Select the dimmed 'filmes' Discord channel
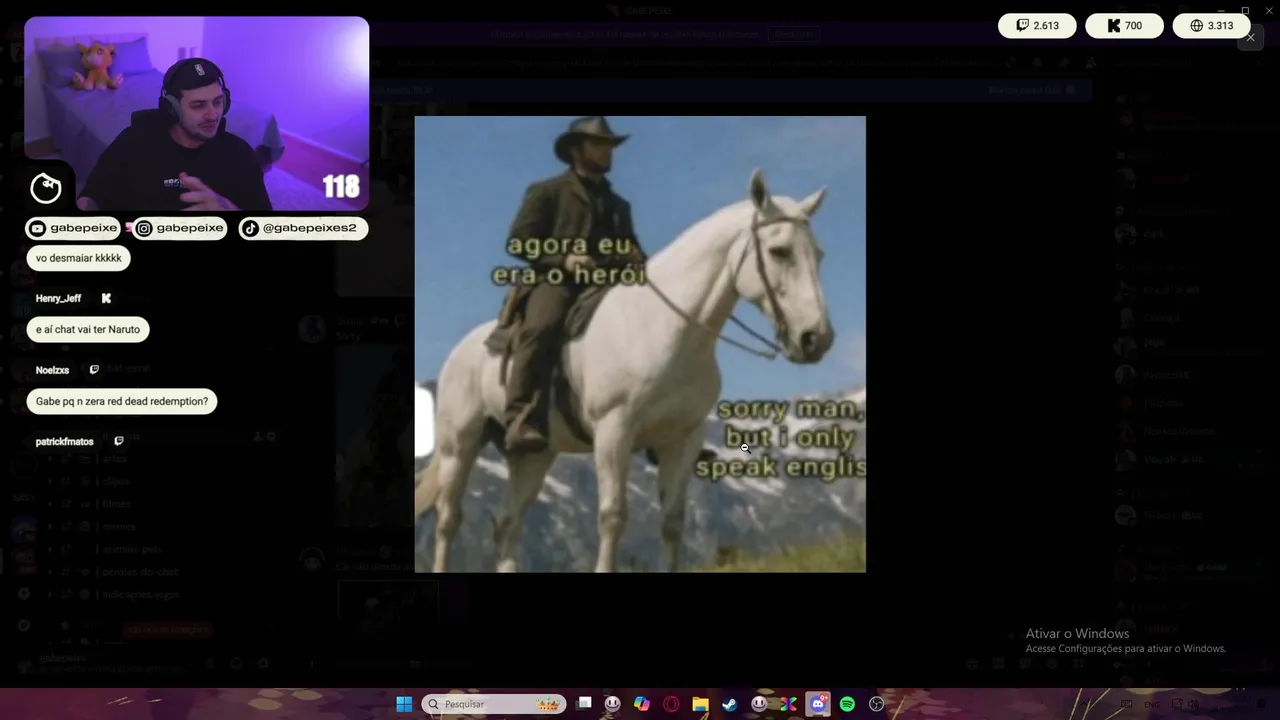This screenshot has width=1280, height=720. pos(114,504)
